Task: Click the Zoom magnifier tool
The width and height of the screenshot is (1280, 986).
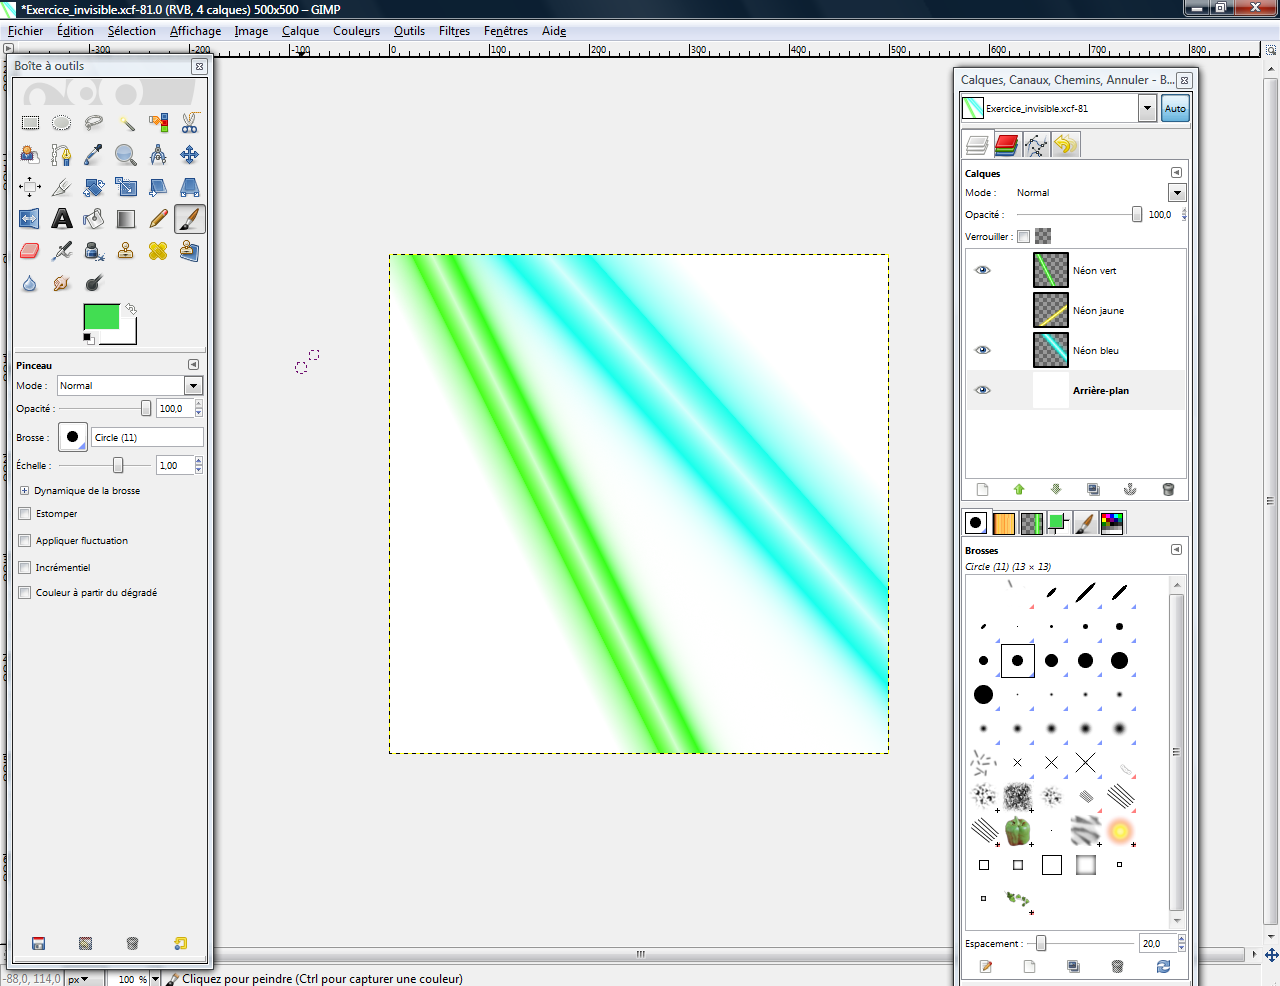Action: [126, 155]
